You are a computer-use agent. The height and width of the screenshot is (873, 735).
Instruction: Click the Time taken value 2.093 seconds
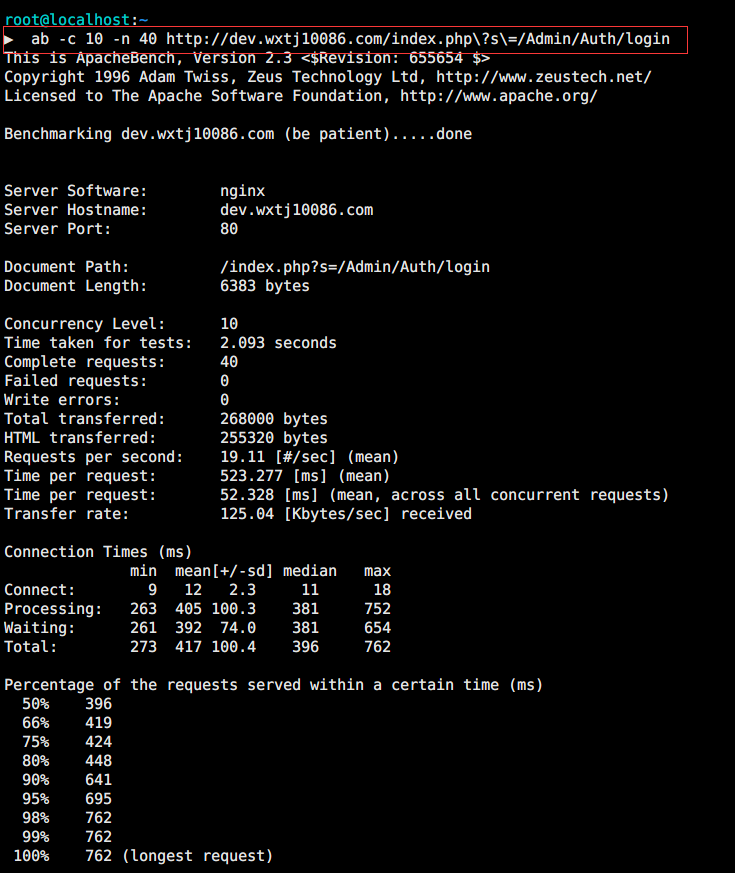pyautogui.click(x=278, y=342)
